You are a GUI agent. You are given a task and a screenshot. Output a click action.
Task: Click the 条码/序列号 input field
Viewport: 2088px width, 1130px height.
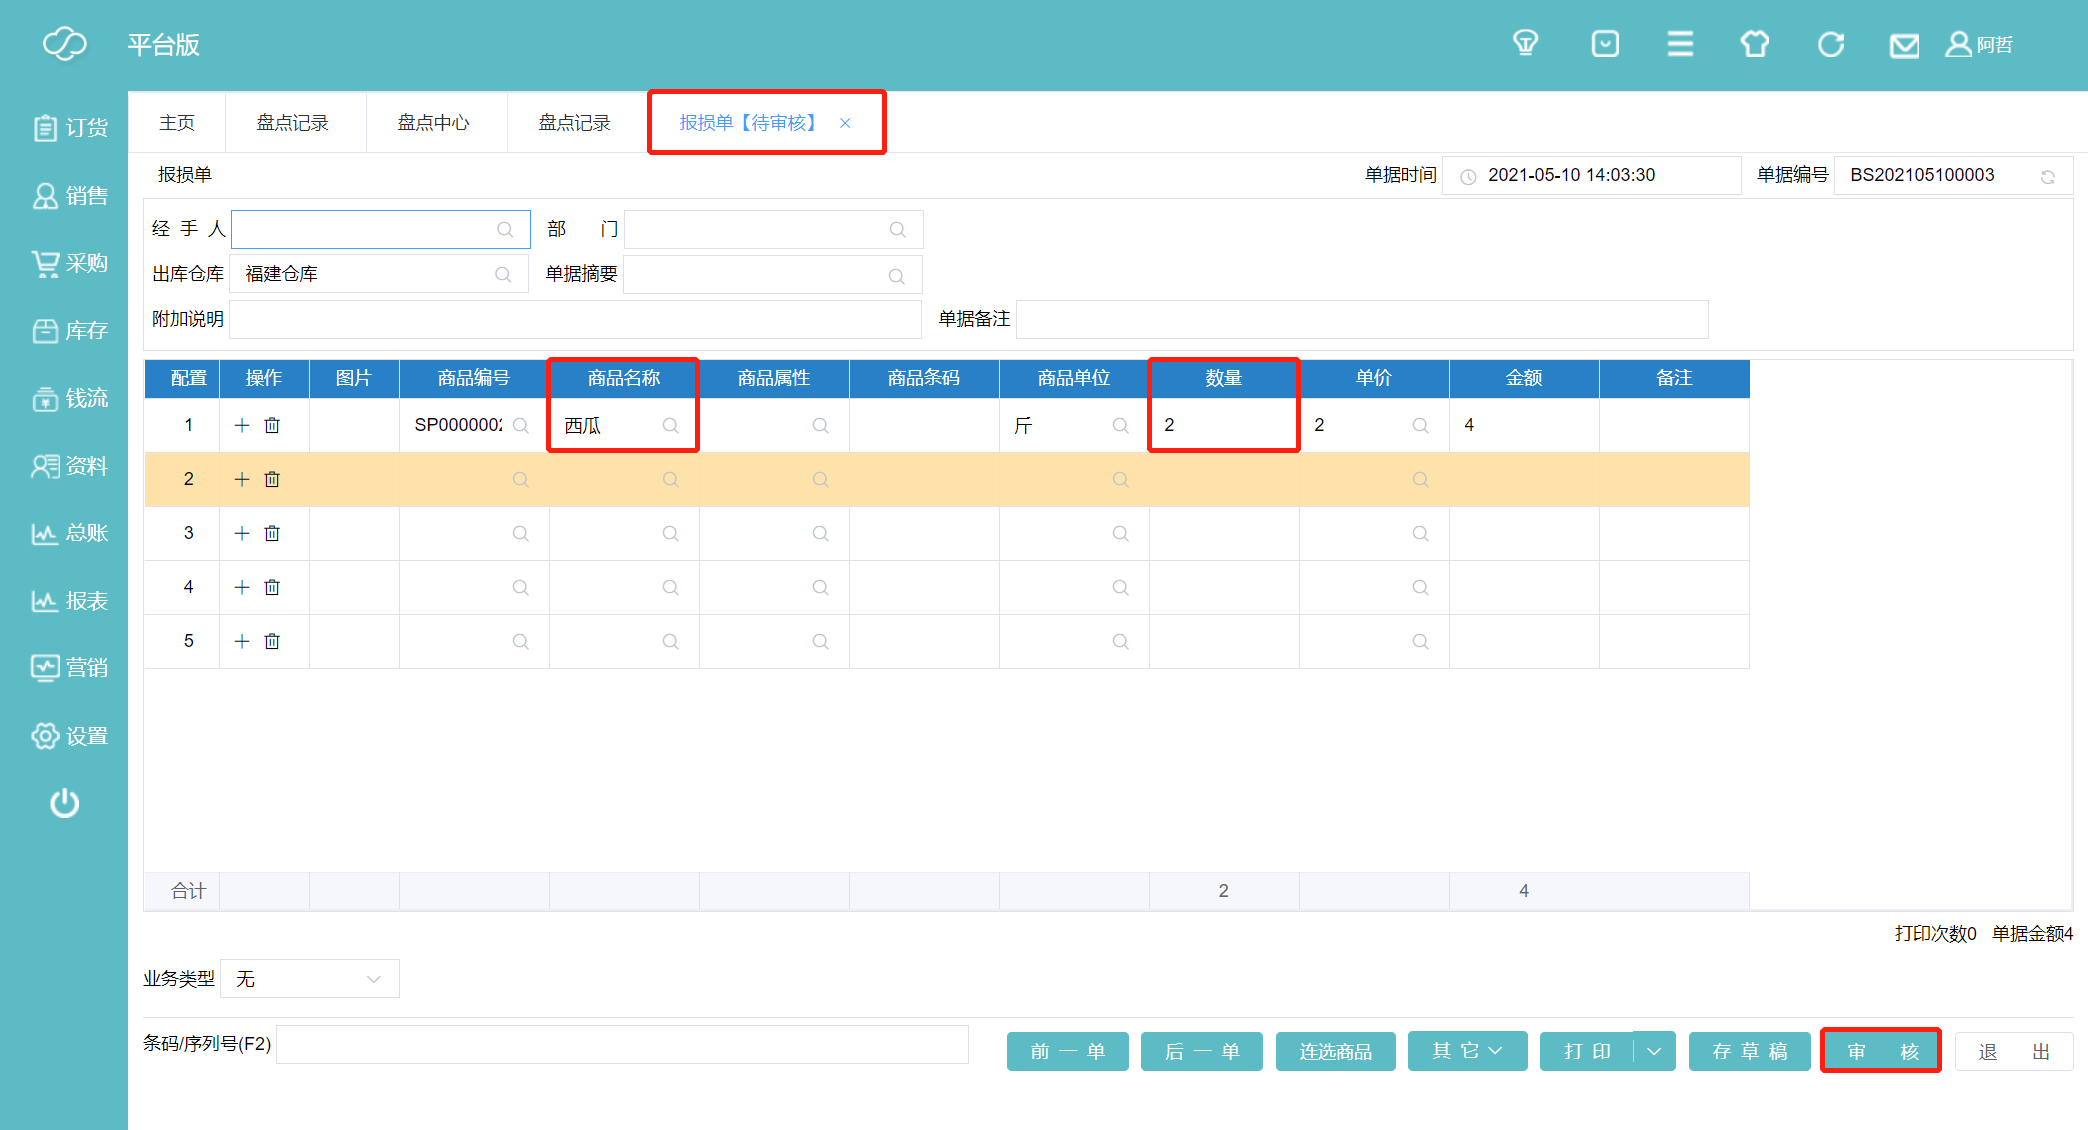(622, 1044)
